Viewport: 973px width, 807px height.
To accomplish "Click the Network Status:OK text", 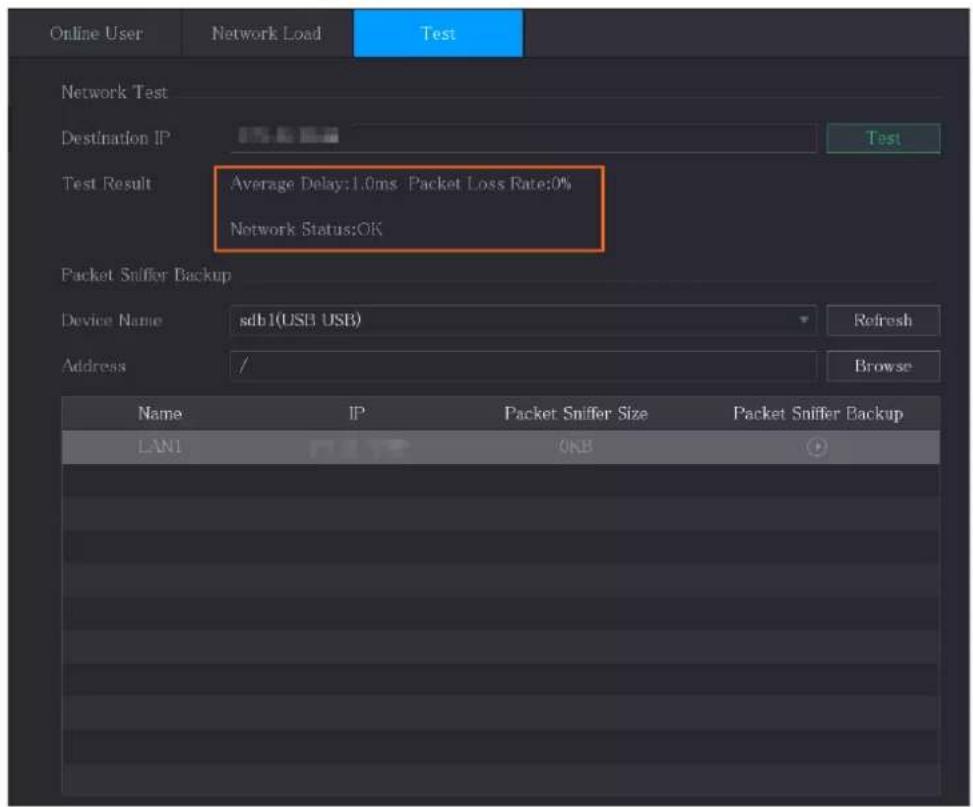I will (x=306, y=229).
